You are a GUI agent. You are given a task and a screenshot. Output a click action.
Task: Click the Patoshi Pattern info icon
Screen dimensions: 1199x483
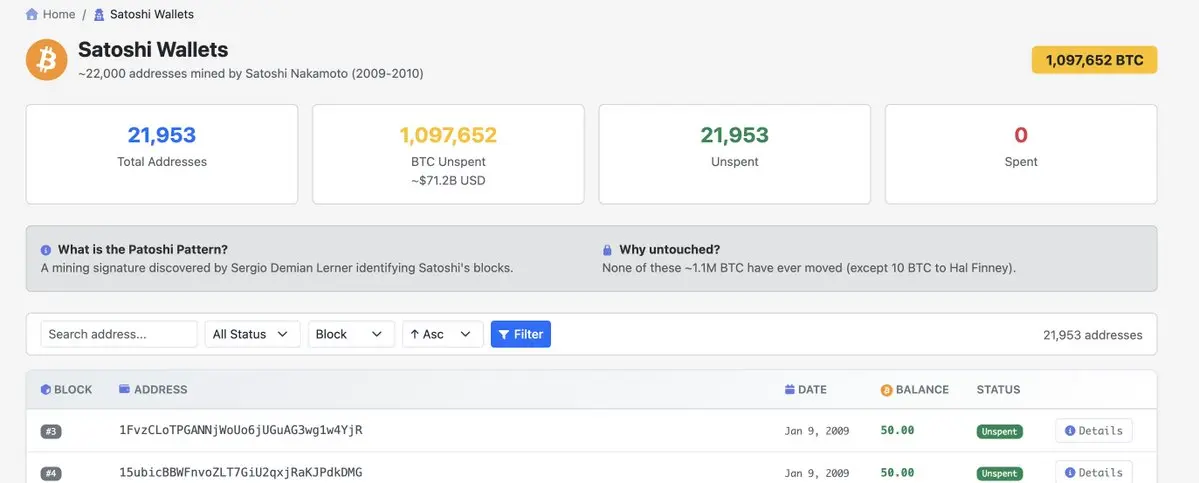pyautogui.click(x=46, y=250)
